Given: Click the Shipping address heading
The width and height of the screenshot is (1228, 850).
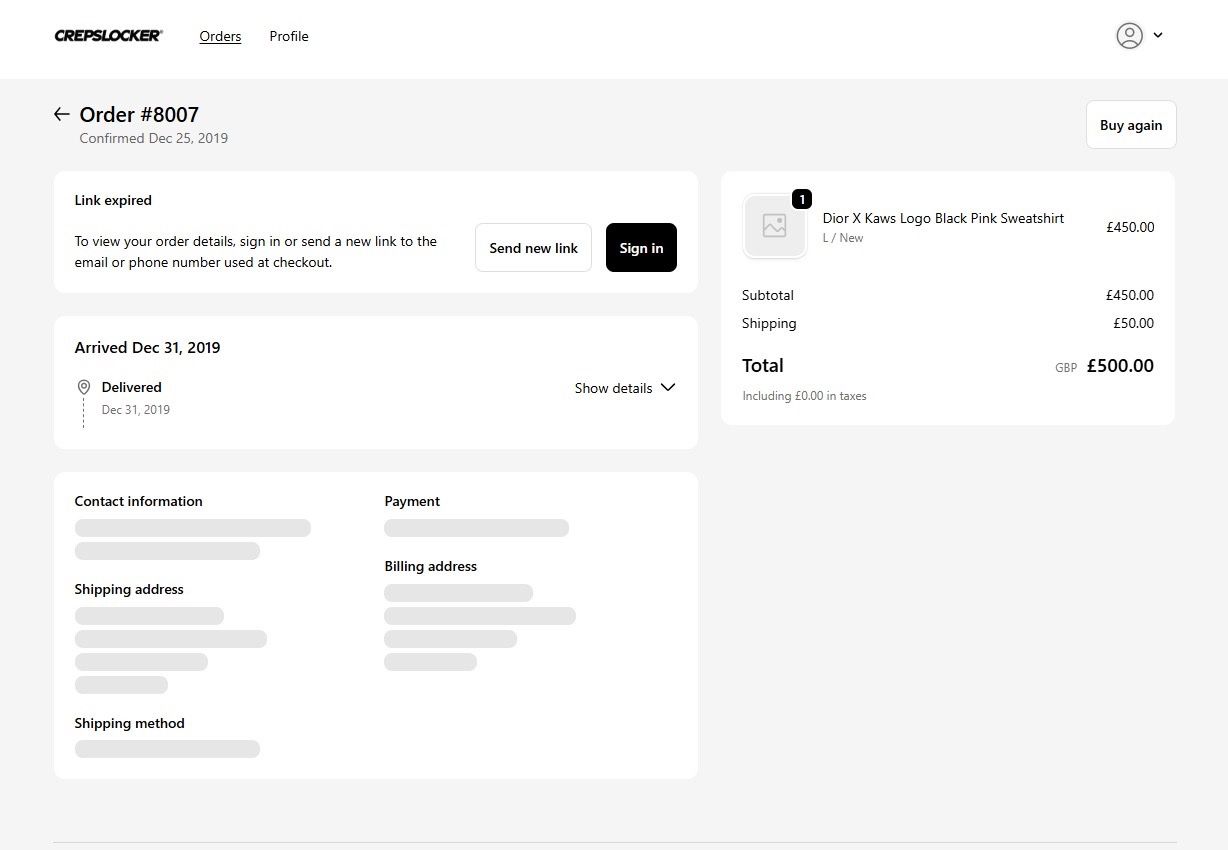Looking at the screenshot, I should click(x=129, y=589).
